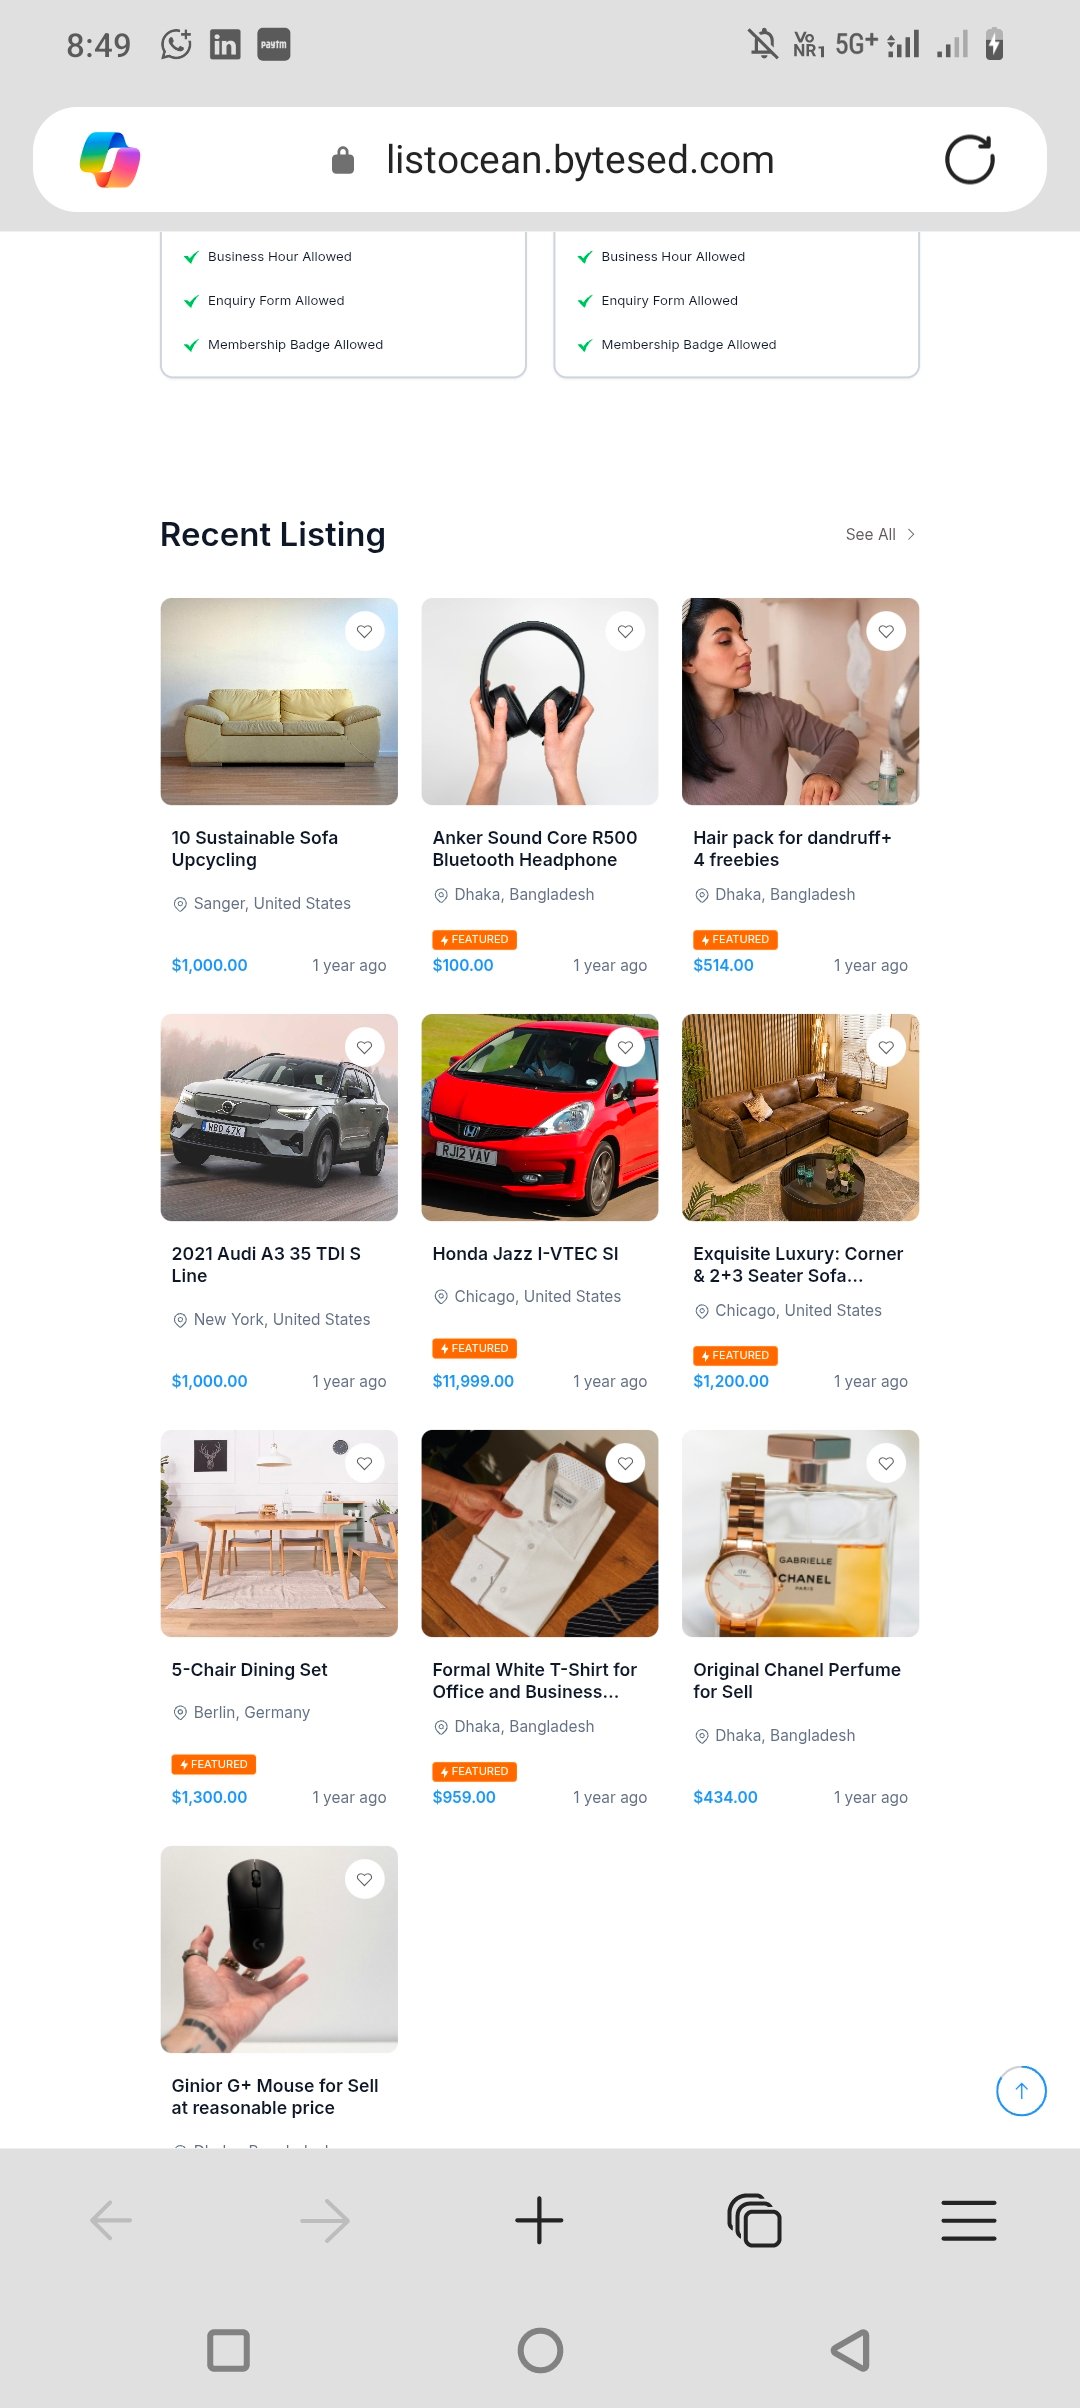
Task: Tap the Android home circle button
Action: coord(540,2350)
